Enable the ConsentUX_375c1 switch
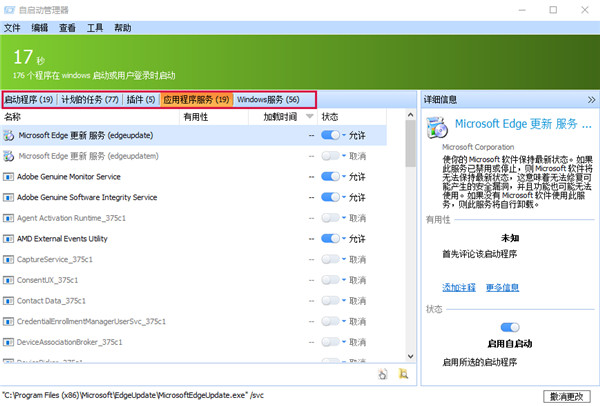 [330, 280]
